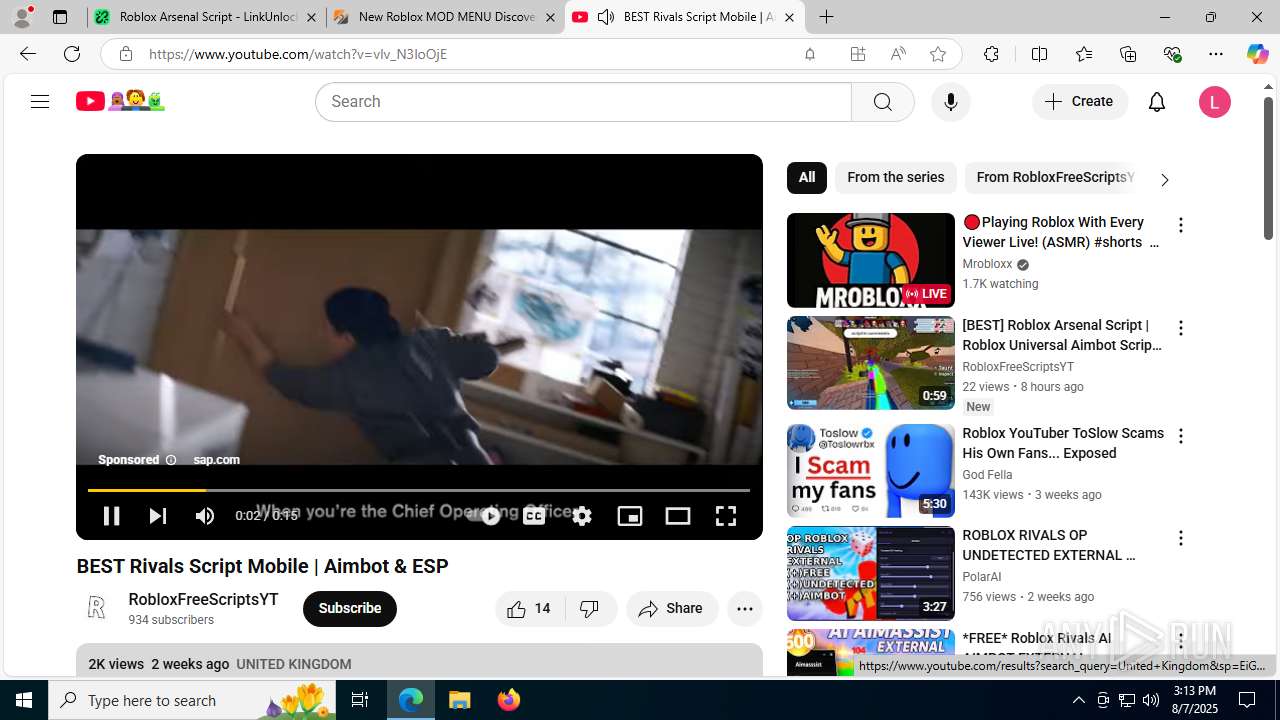The height and width of the screenshot is (720, 1280).
Task: Open options for Arsenal Script video
Action: coord(1181,329)
